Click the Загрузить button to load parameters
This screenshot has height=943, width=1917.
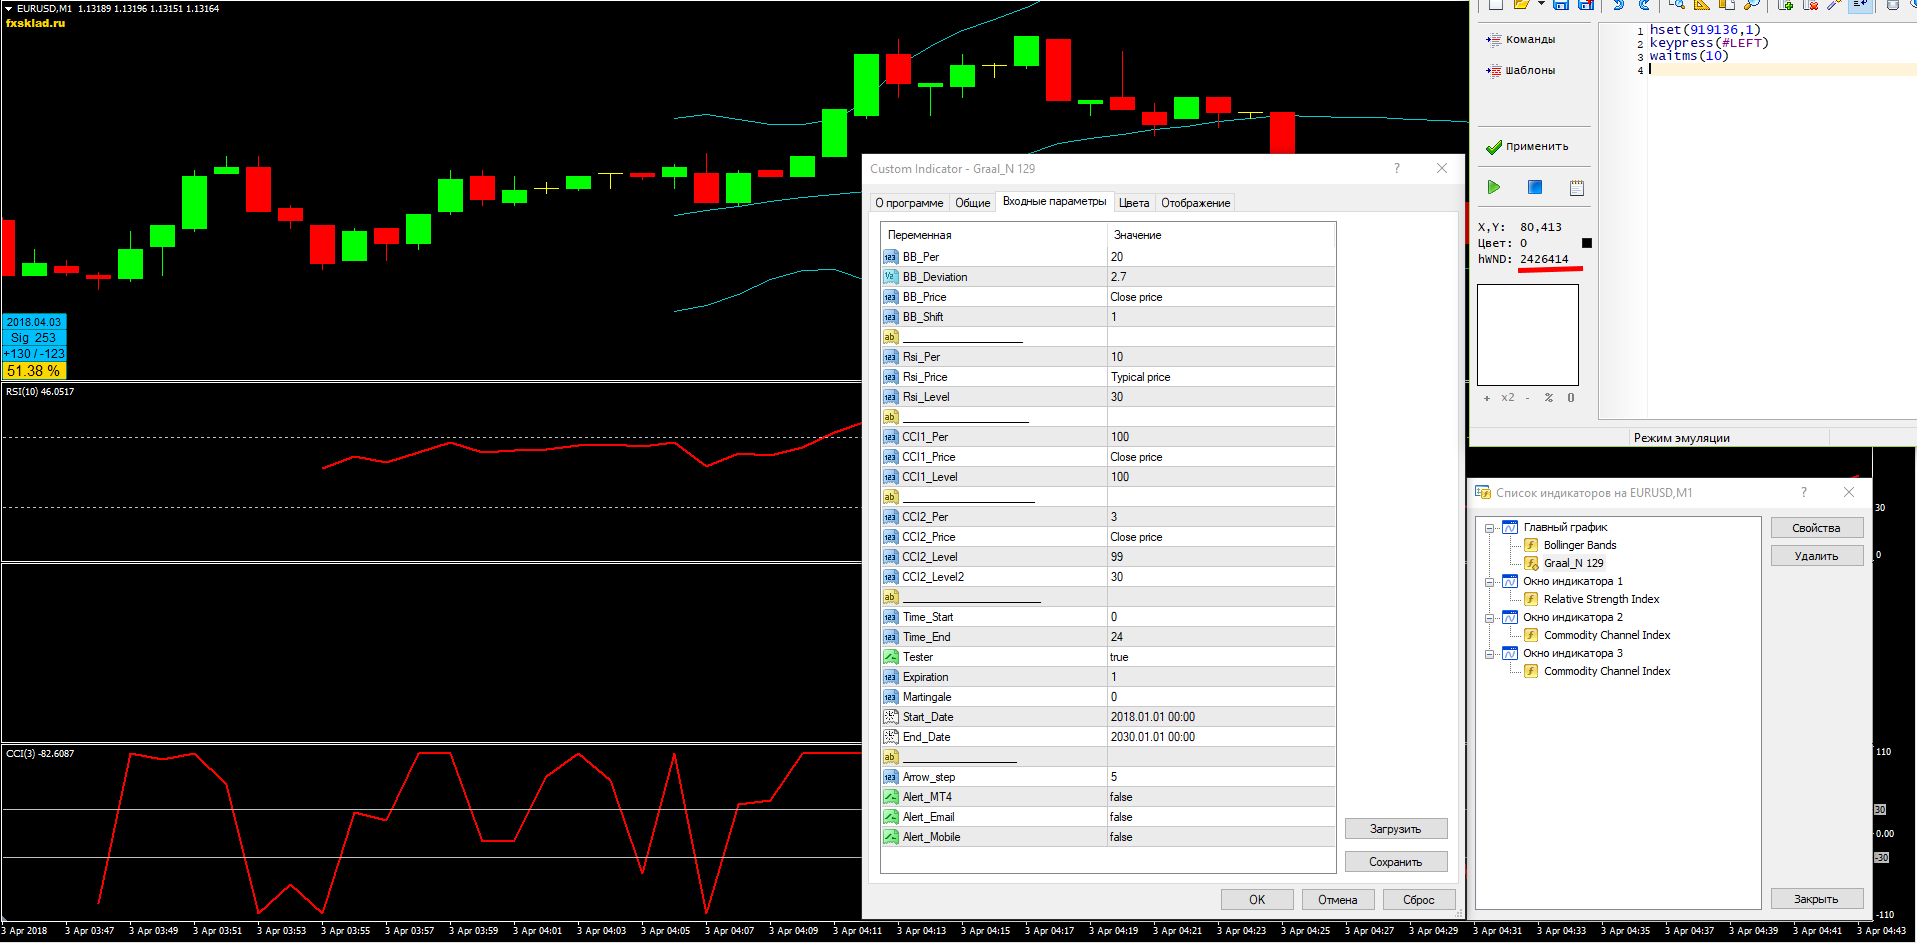tap(1395, 829)
